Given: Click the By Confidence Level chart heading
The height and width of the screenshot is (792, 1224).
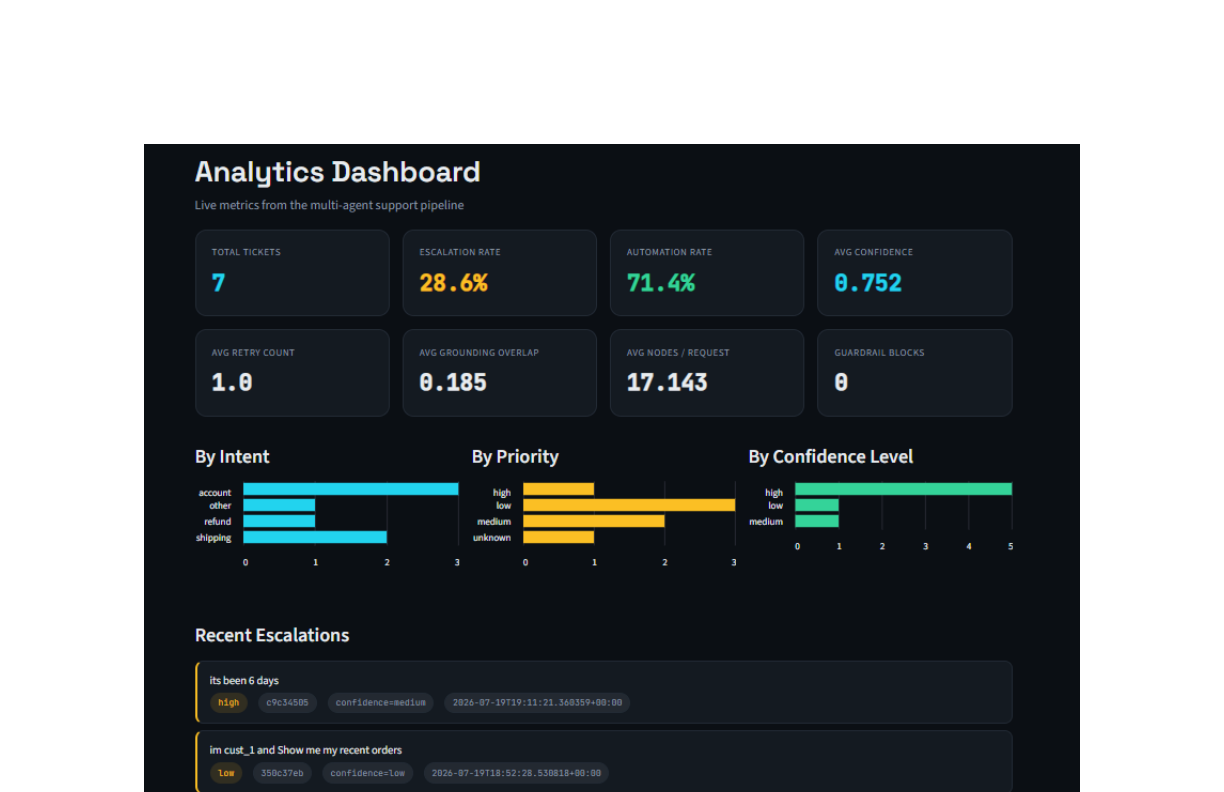Looking at the screenshot, I should 831,457.
